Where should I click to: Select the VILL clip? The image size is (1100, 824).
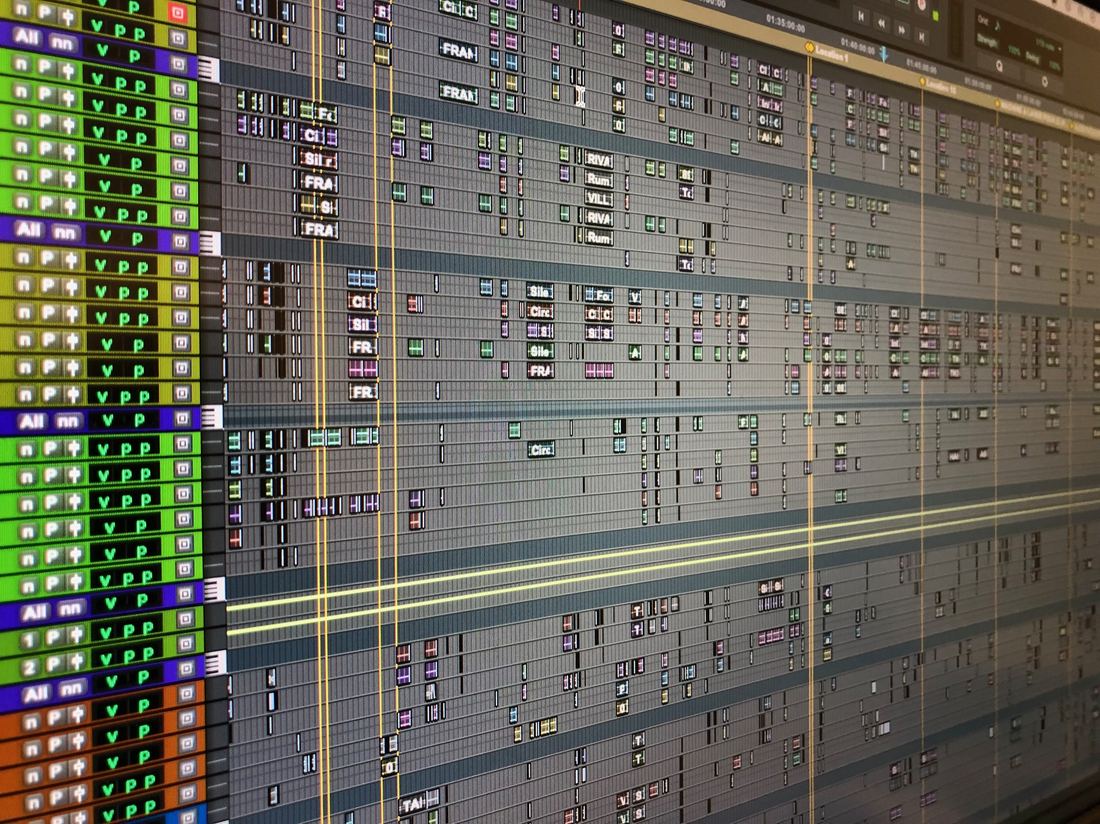tap(598, 198)
